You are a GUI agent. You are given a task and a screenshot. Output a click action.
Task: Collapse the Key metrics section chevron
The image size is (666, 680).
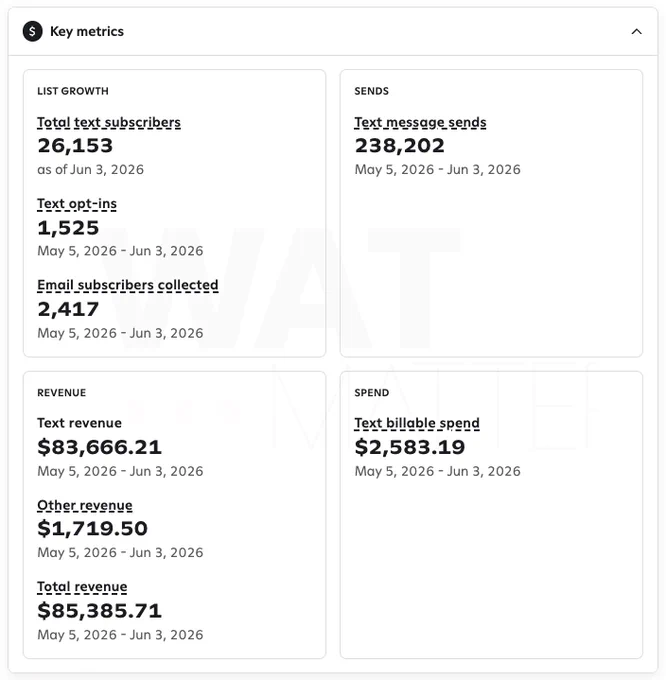(x=636, y=31)
